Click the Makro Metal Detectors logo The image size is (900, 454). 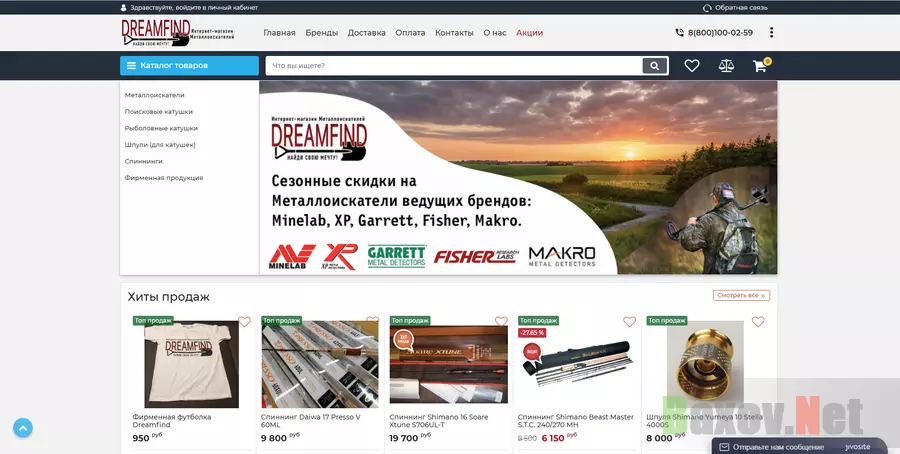562,257
